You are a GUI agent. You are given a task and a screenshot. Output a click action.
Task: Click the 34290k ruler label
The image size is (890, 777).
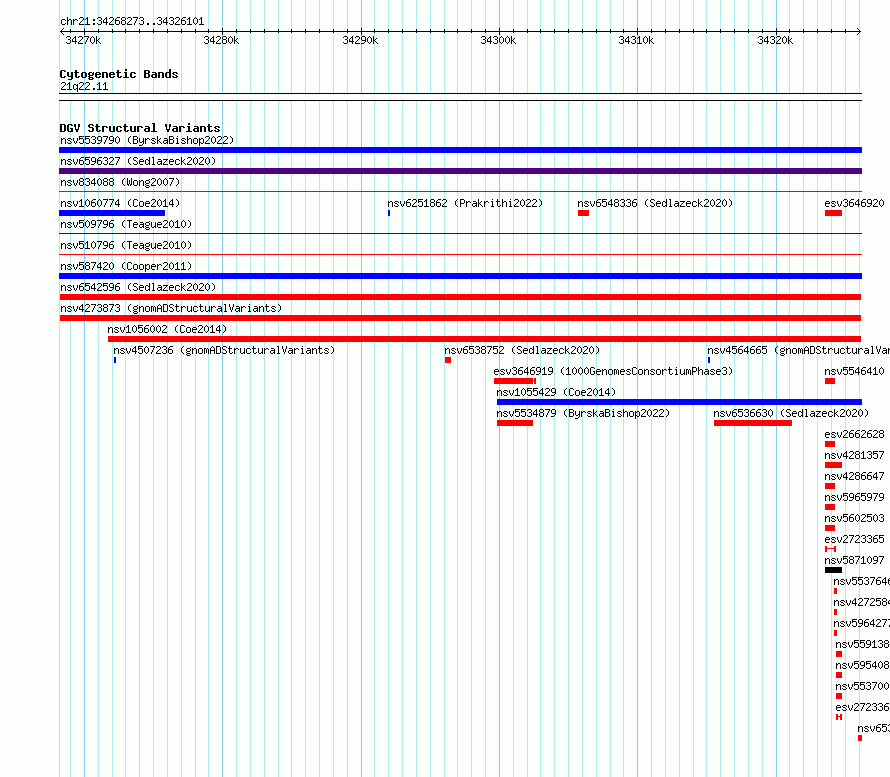(360, 40)
